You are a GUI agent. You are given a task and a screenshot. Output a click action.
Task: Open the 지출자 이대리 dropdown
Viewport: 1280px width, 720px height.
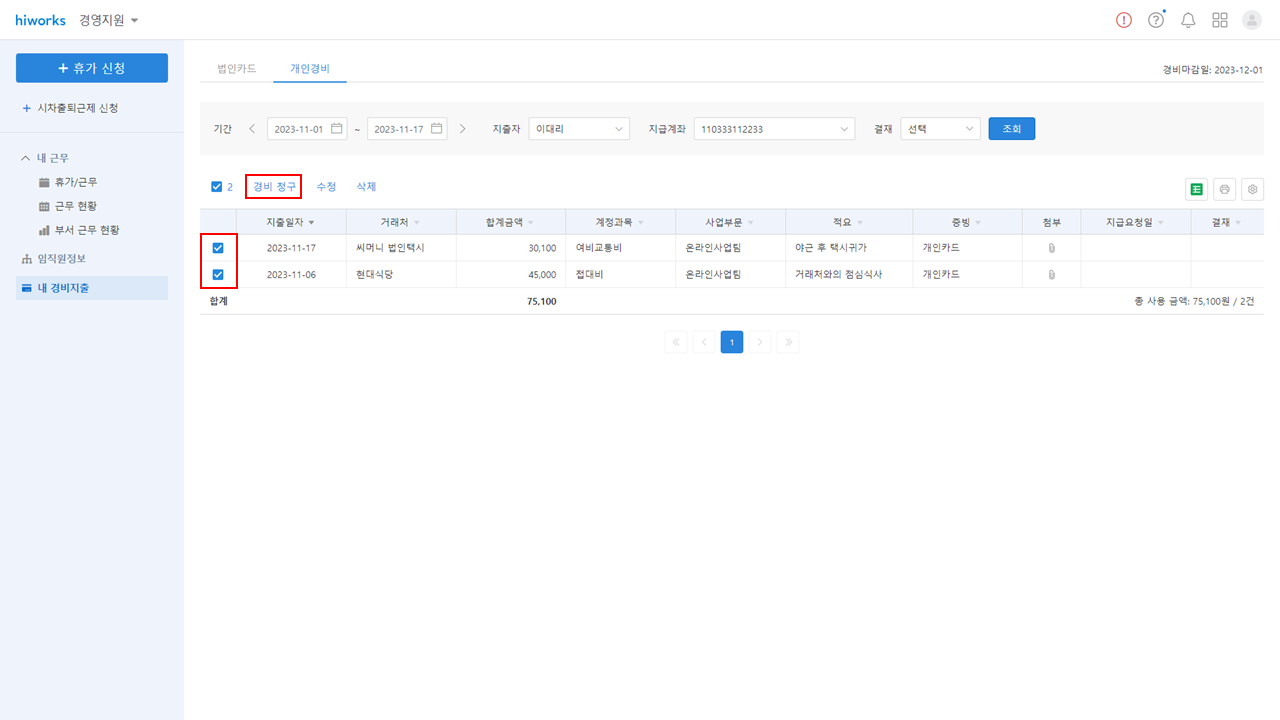coord(579,129)
